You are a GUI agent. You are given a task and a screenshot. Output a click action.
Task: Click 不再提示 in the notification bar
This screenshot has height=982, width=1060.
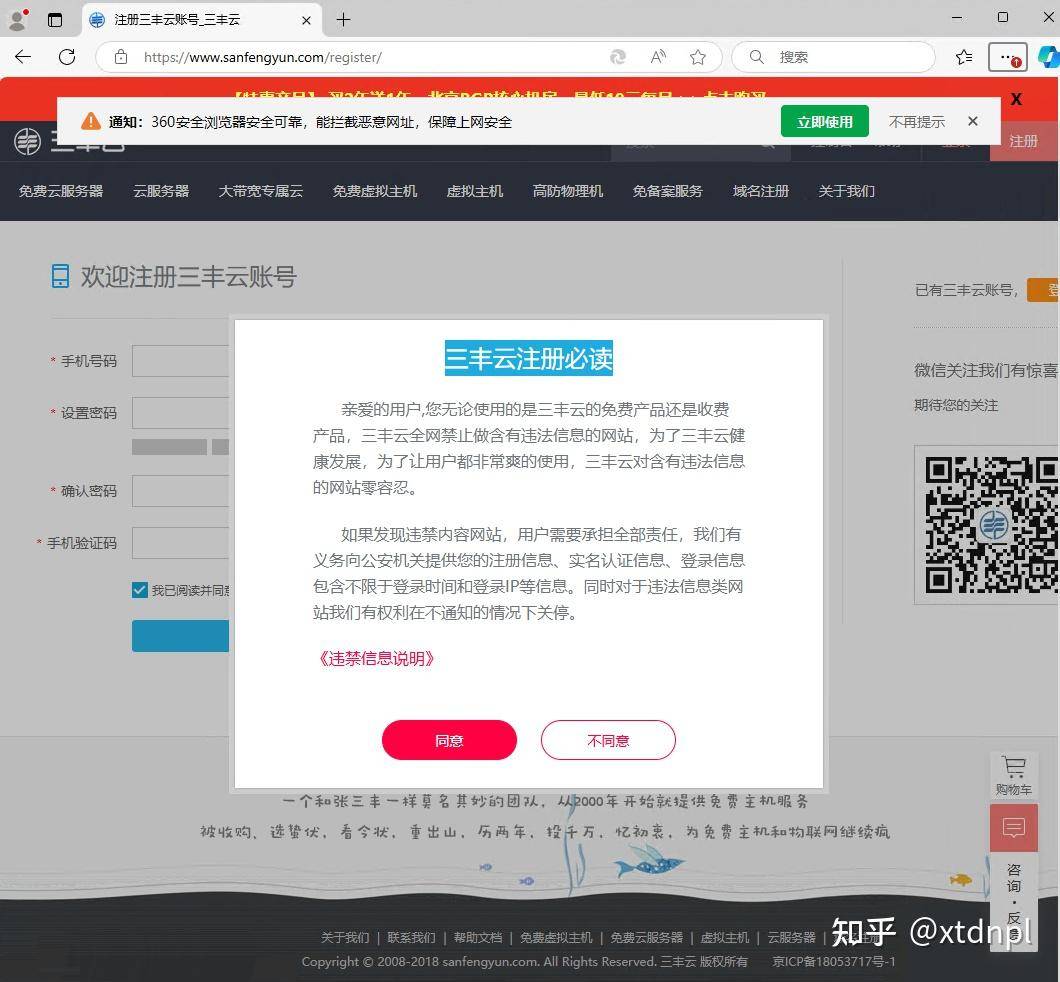coord(916,122)
